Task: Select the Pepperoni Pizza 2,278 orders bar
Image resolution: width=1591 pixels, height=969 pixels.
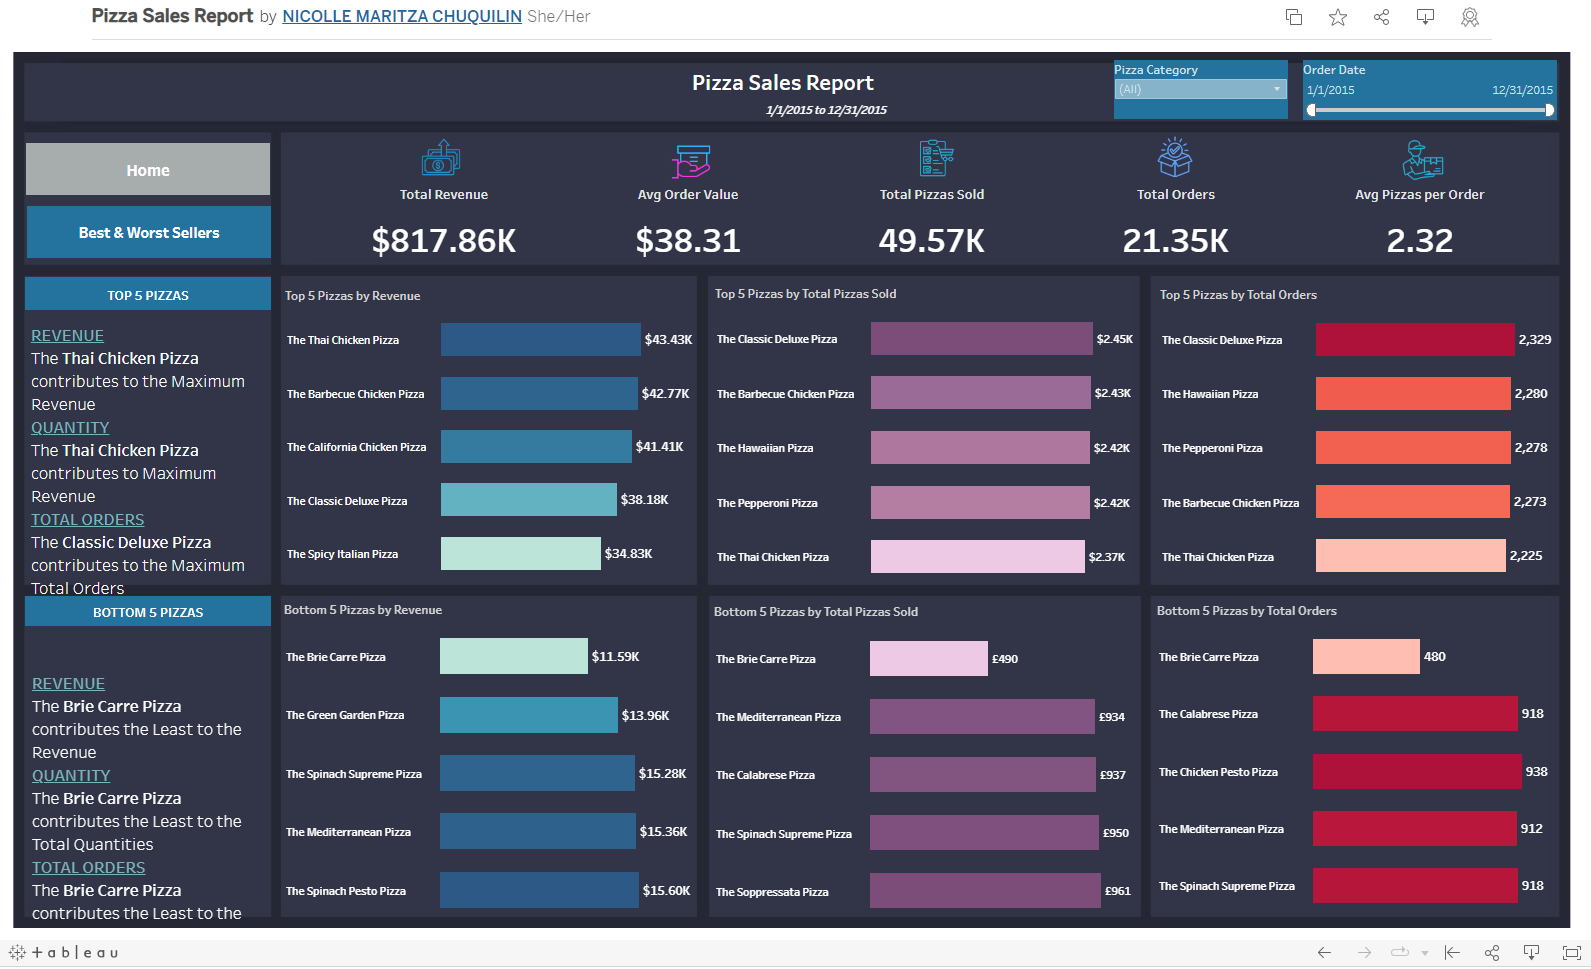Action: click(x=1413, y=448)
